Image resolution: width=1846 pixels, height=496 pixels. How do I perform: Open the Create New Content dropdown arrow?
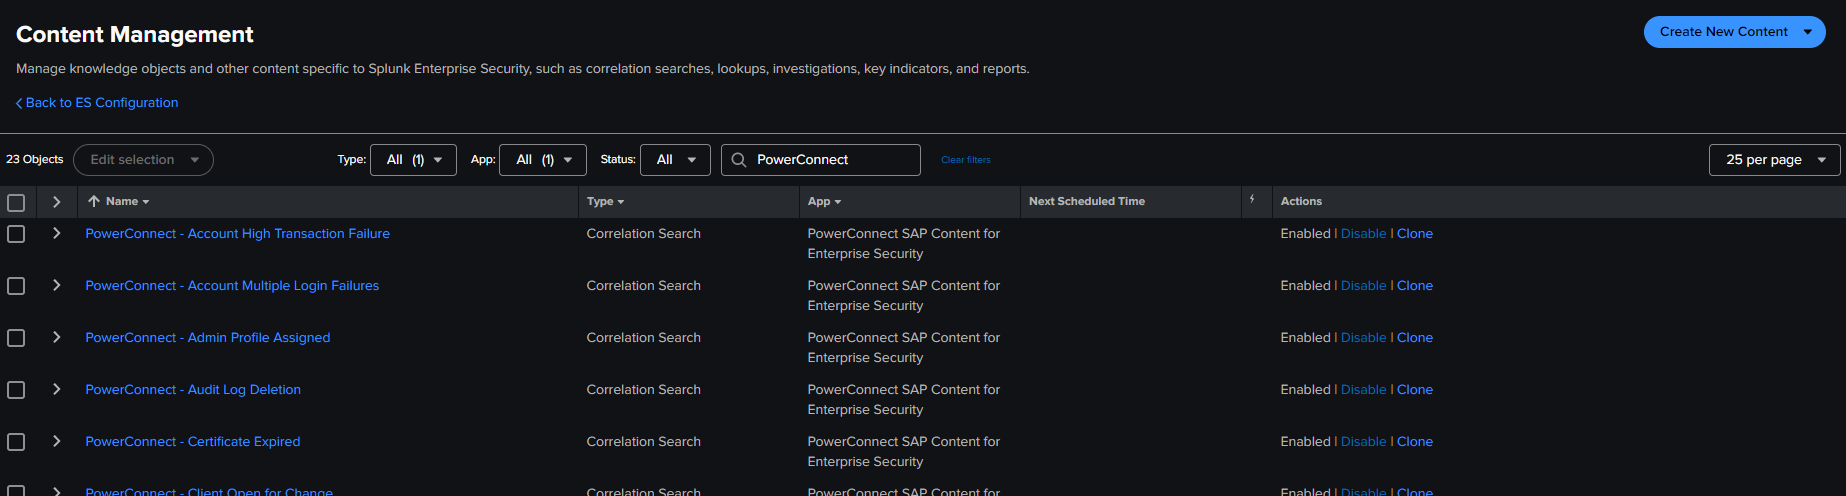point(1808,32)
